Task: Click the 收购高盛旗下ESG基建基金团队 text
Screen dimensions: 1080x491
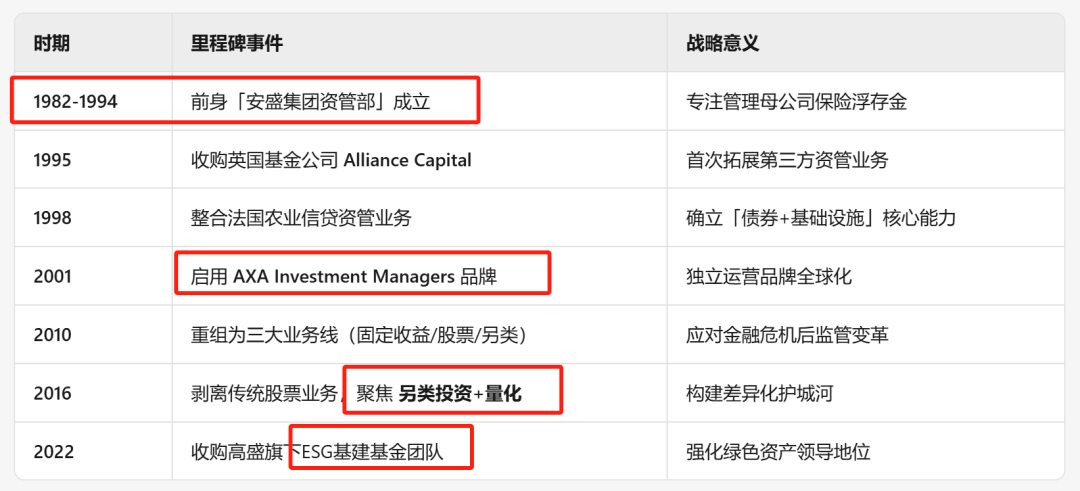Action: click(330, 452)
